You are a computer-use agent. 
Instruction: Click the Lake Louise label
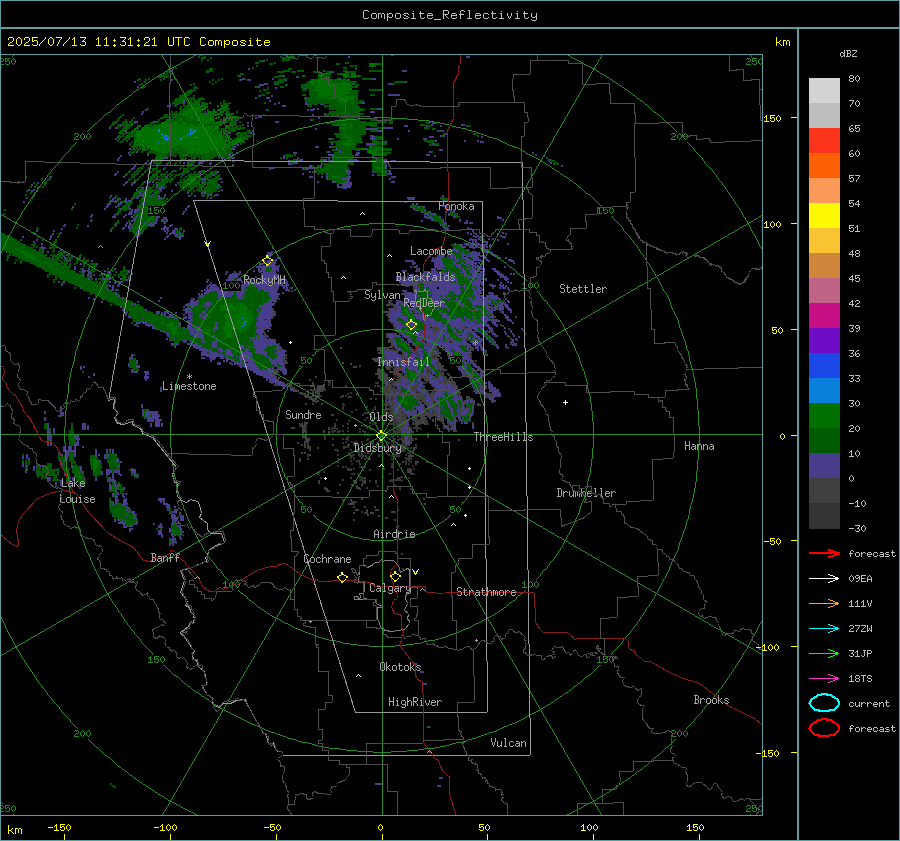click(x=77, y=491)
